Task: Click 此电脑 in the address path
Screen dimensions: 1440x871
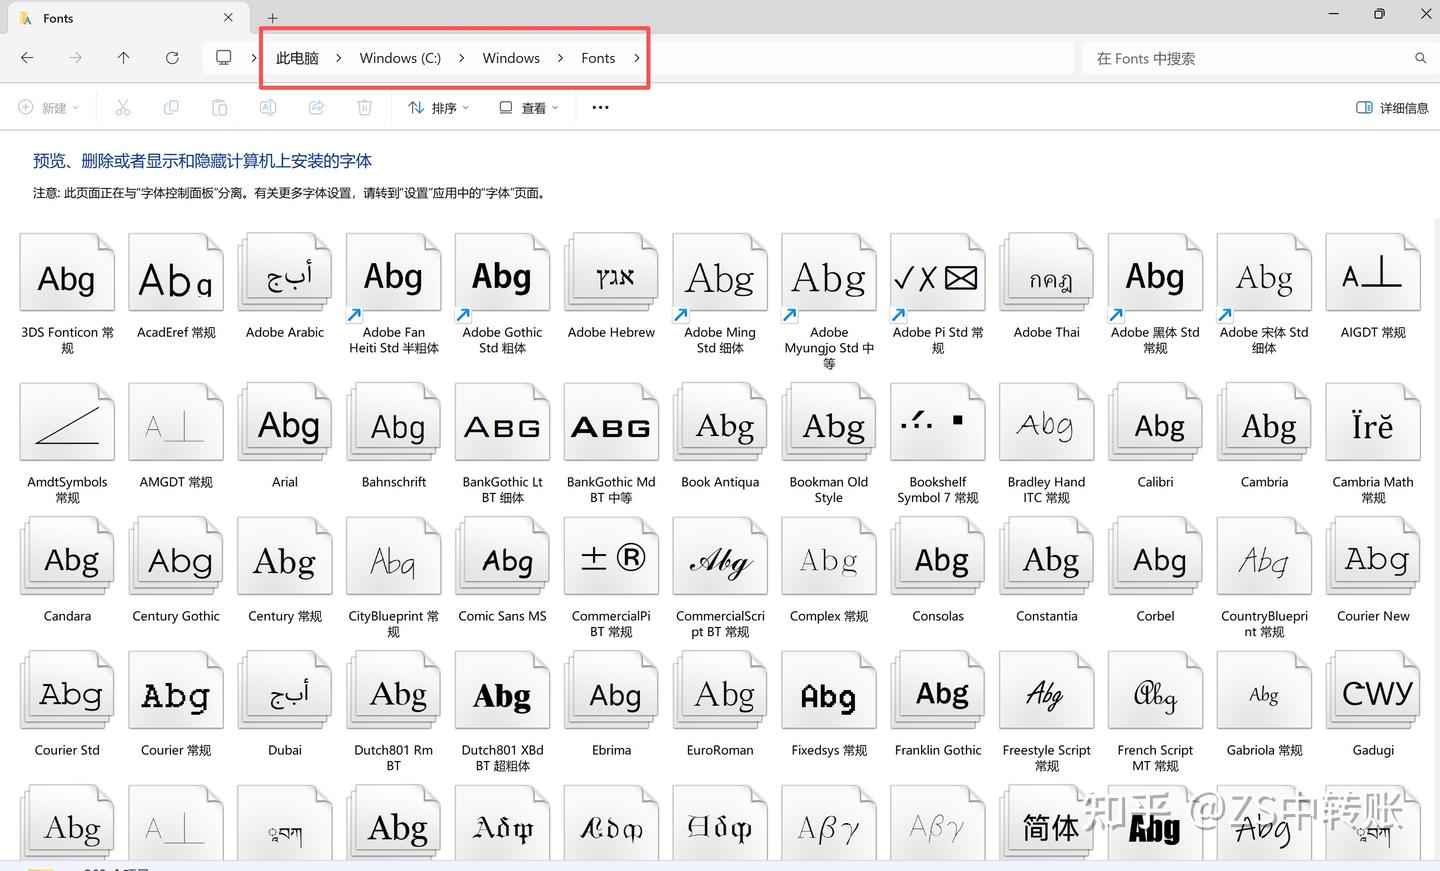Action: (297, 58)
